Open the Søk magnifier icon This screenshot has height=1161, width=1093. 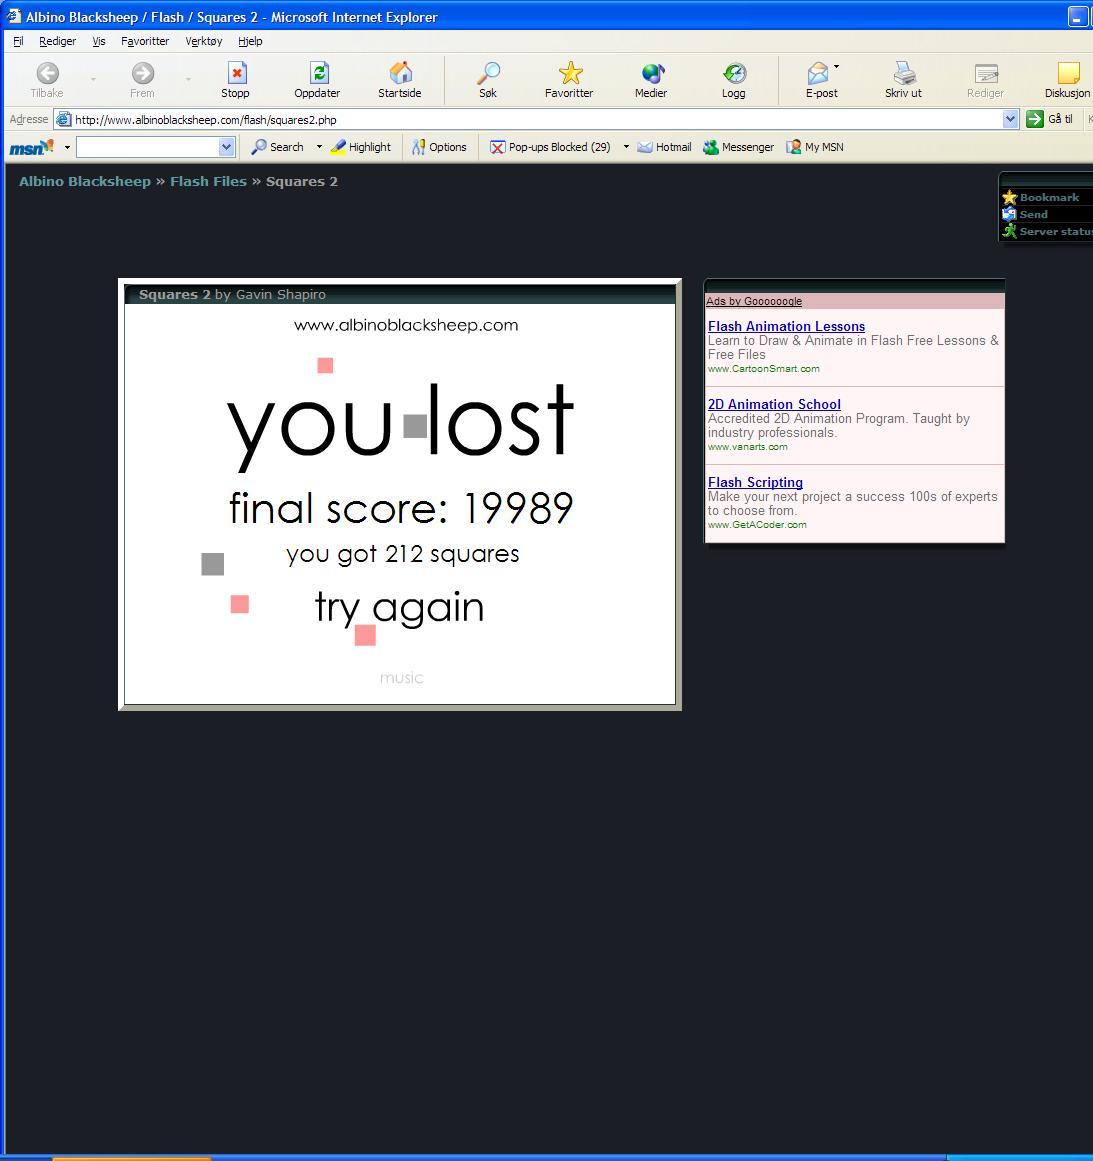tap(488, 73)
